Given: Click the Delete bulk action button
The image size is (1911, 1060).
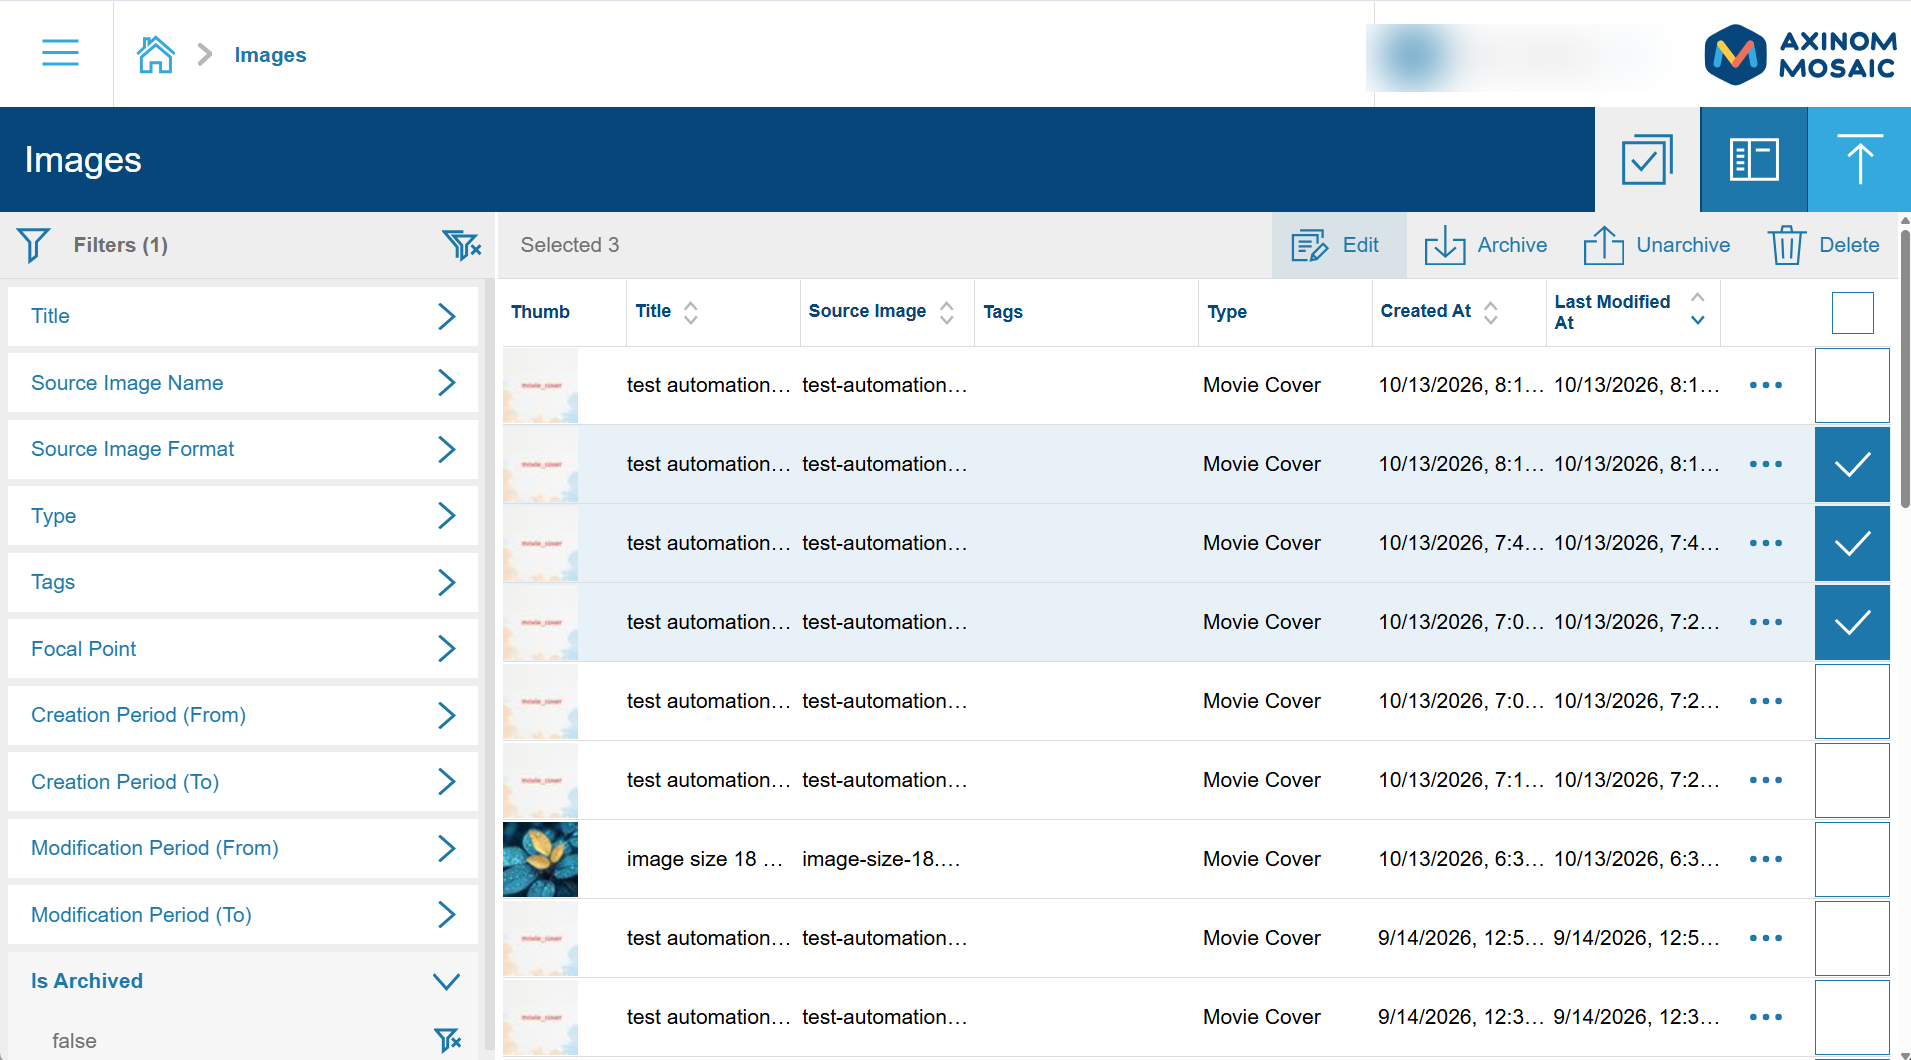Looking at the screenshot, I should (x=1824, y=245).
